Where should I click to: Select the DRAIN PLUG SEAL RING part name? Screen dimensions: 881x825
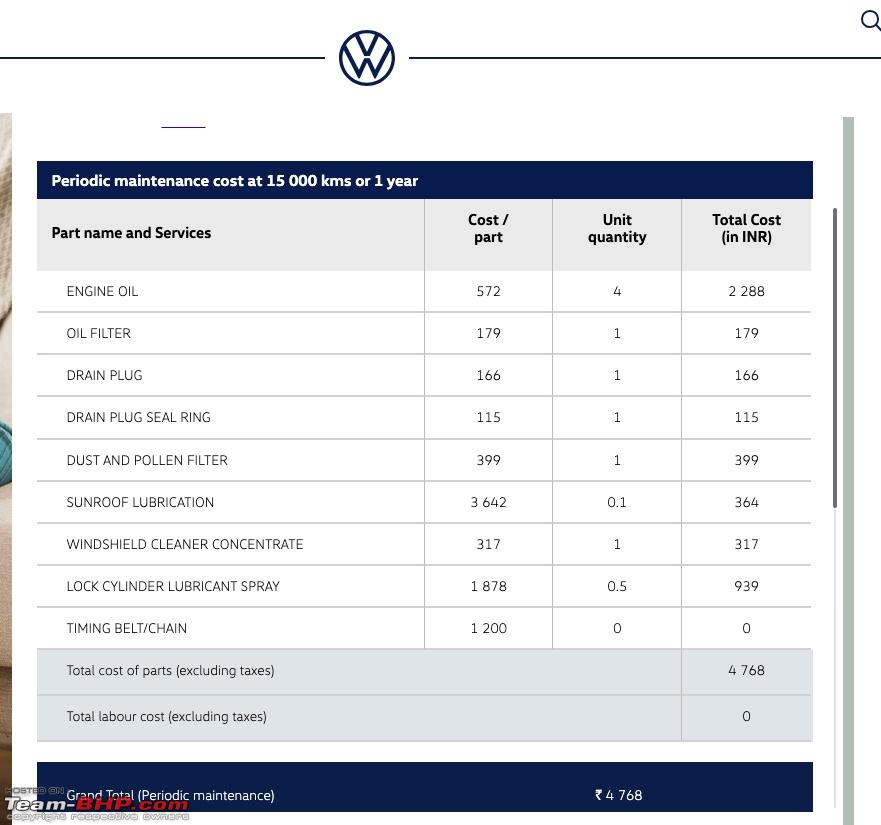[x=138, y=418]
